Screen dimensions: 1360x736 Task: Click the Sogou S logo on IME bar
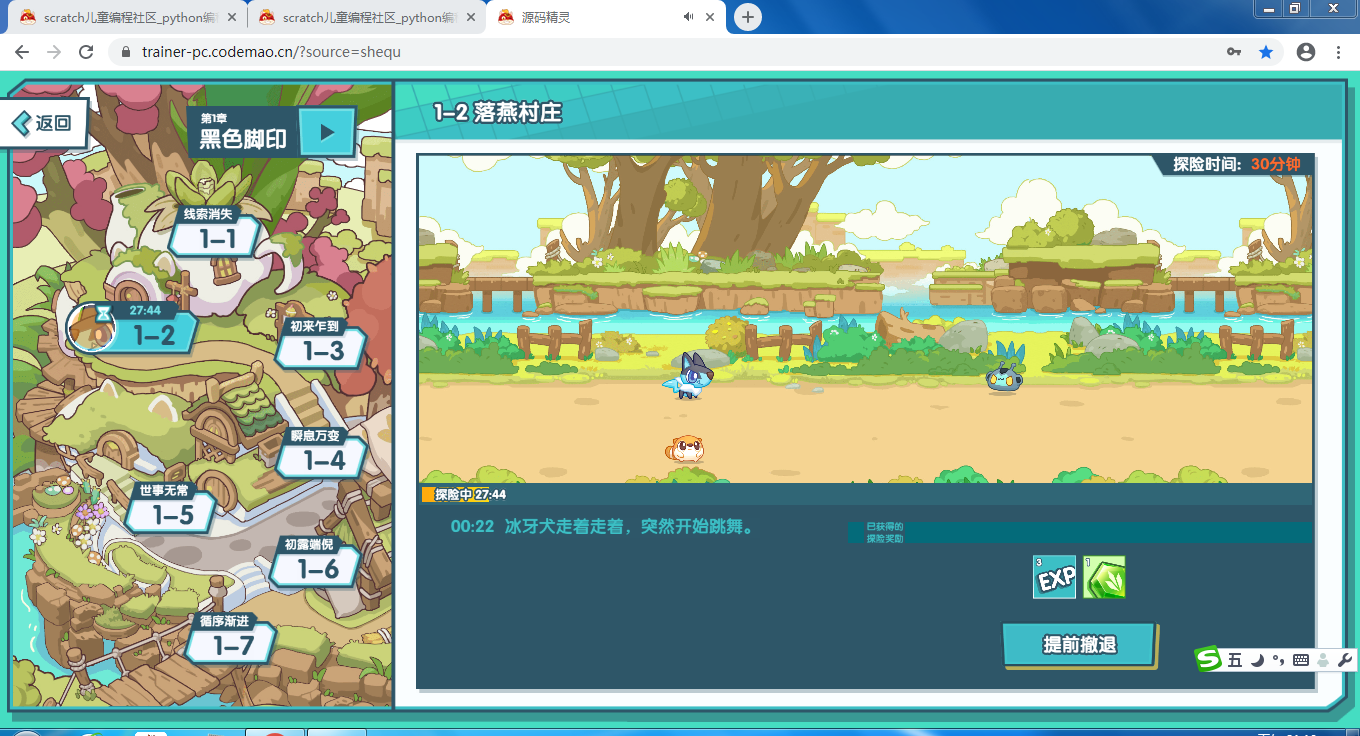pyautogui.click(x=1209, y=659)
